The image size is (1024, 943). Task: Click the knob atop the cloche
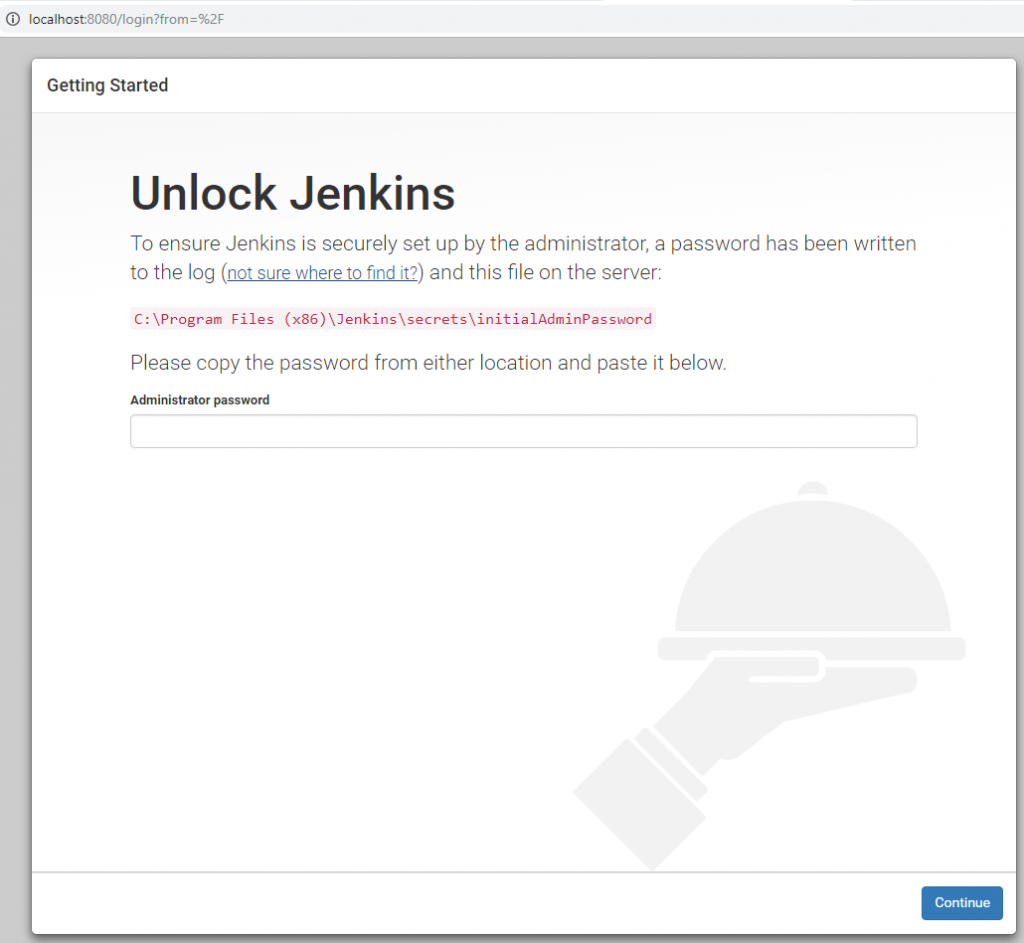(813, 489)
